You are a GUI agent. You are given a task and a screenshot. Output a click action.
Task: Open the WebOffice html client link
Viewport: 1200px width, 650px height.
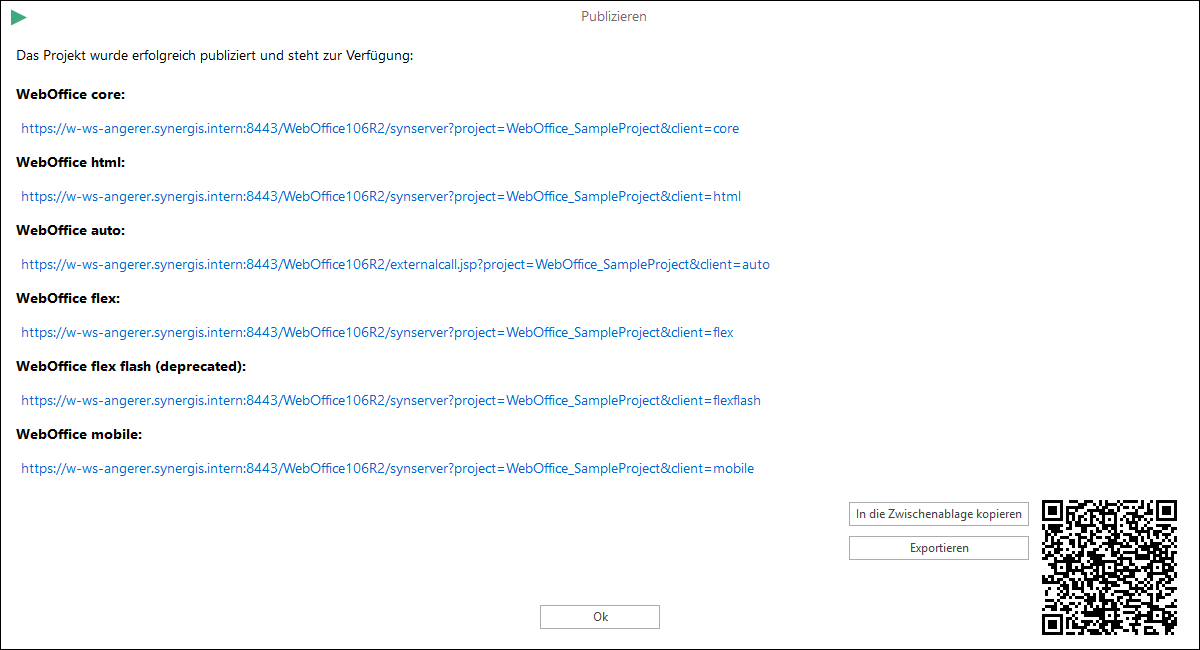pos(380,196)
